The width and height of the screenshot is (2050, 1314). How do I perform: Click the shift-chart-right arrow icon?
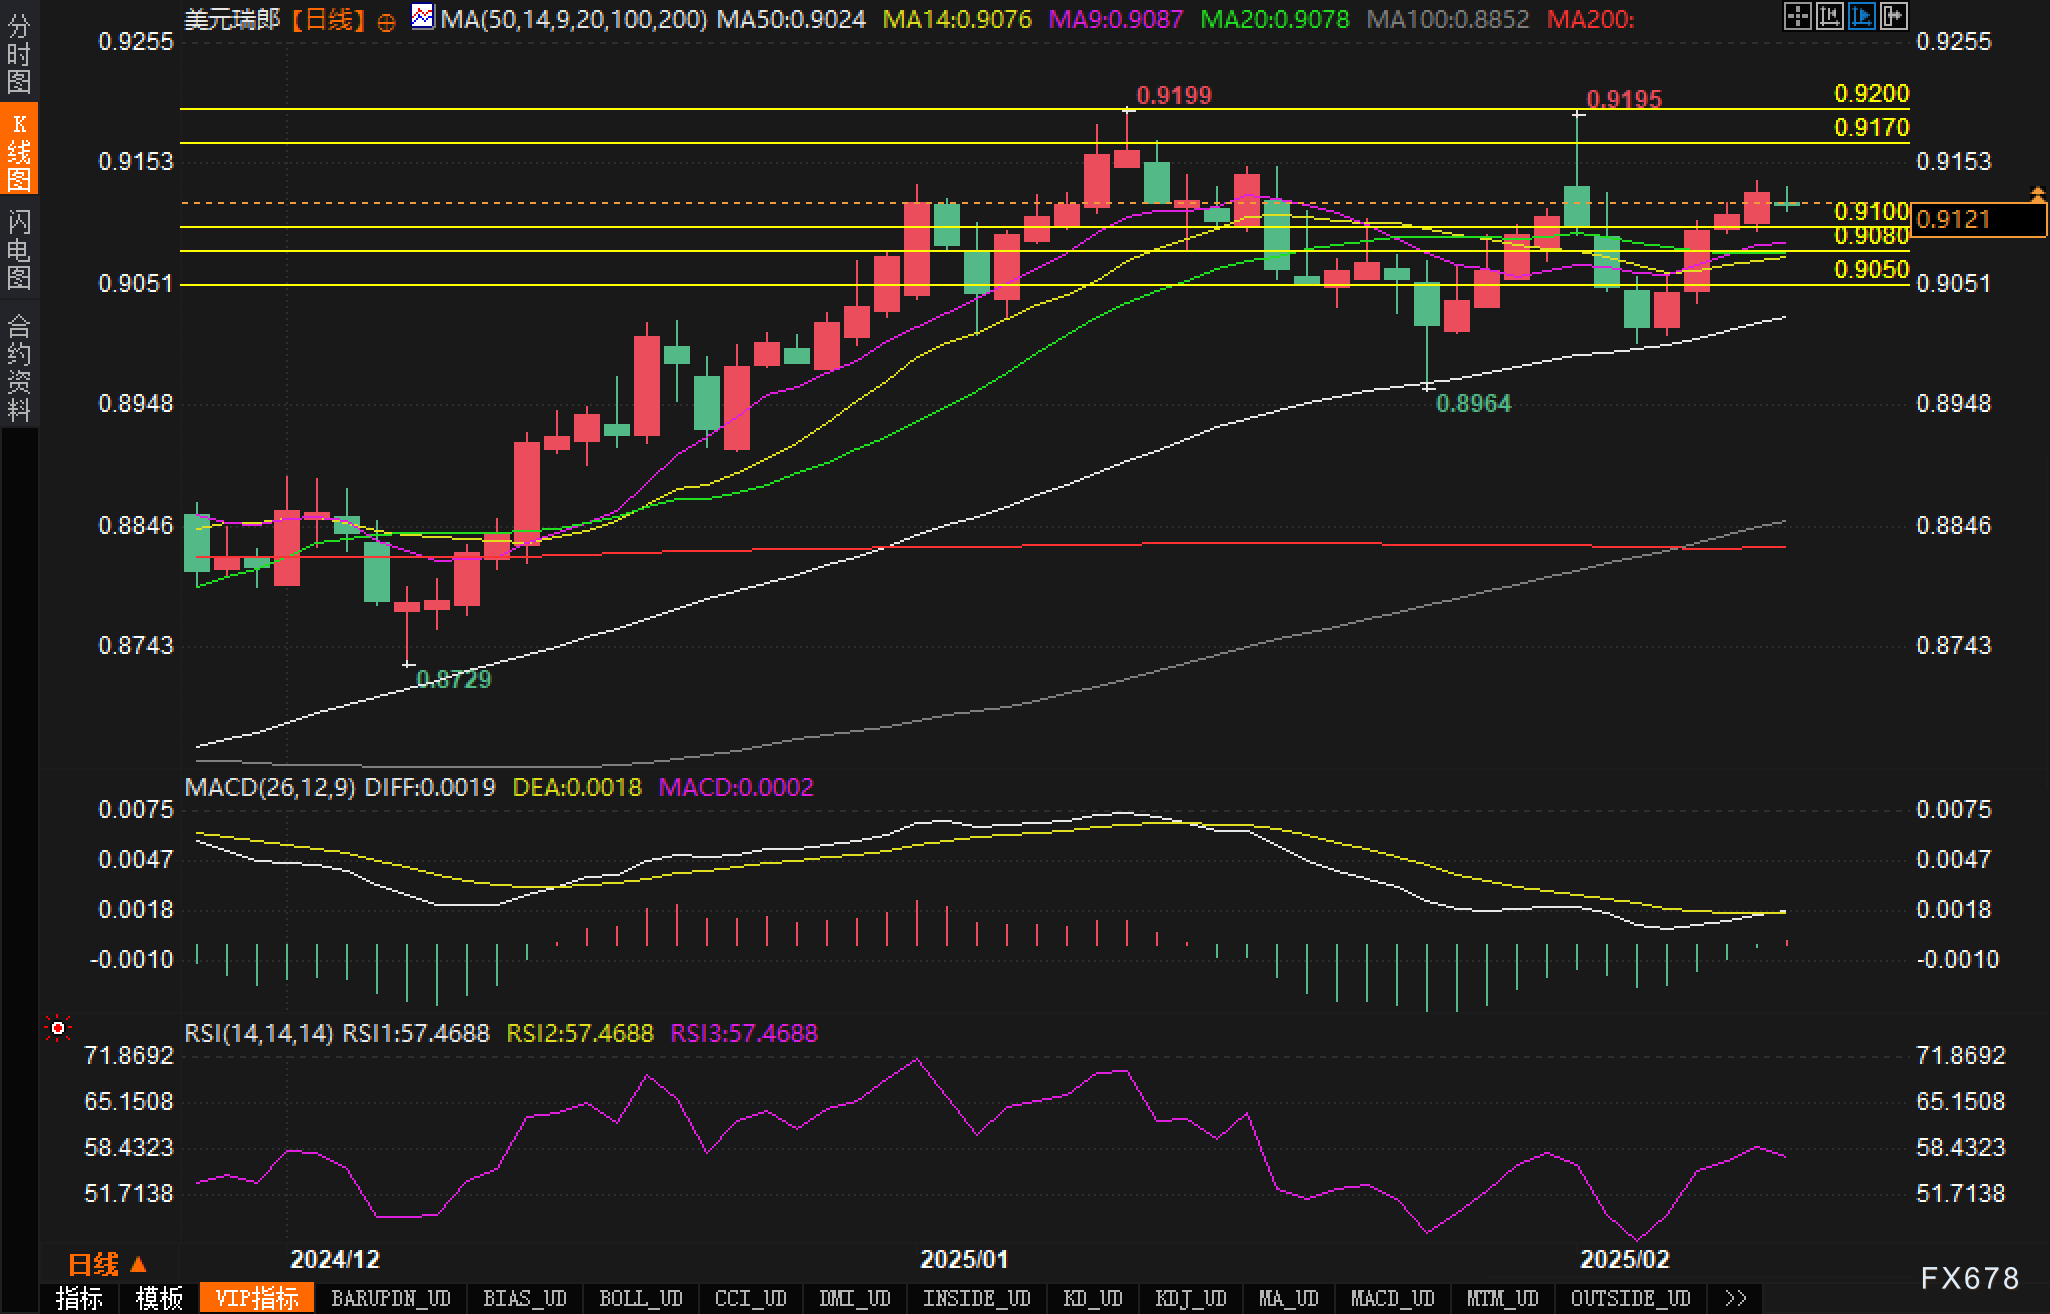(1893, 16)
